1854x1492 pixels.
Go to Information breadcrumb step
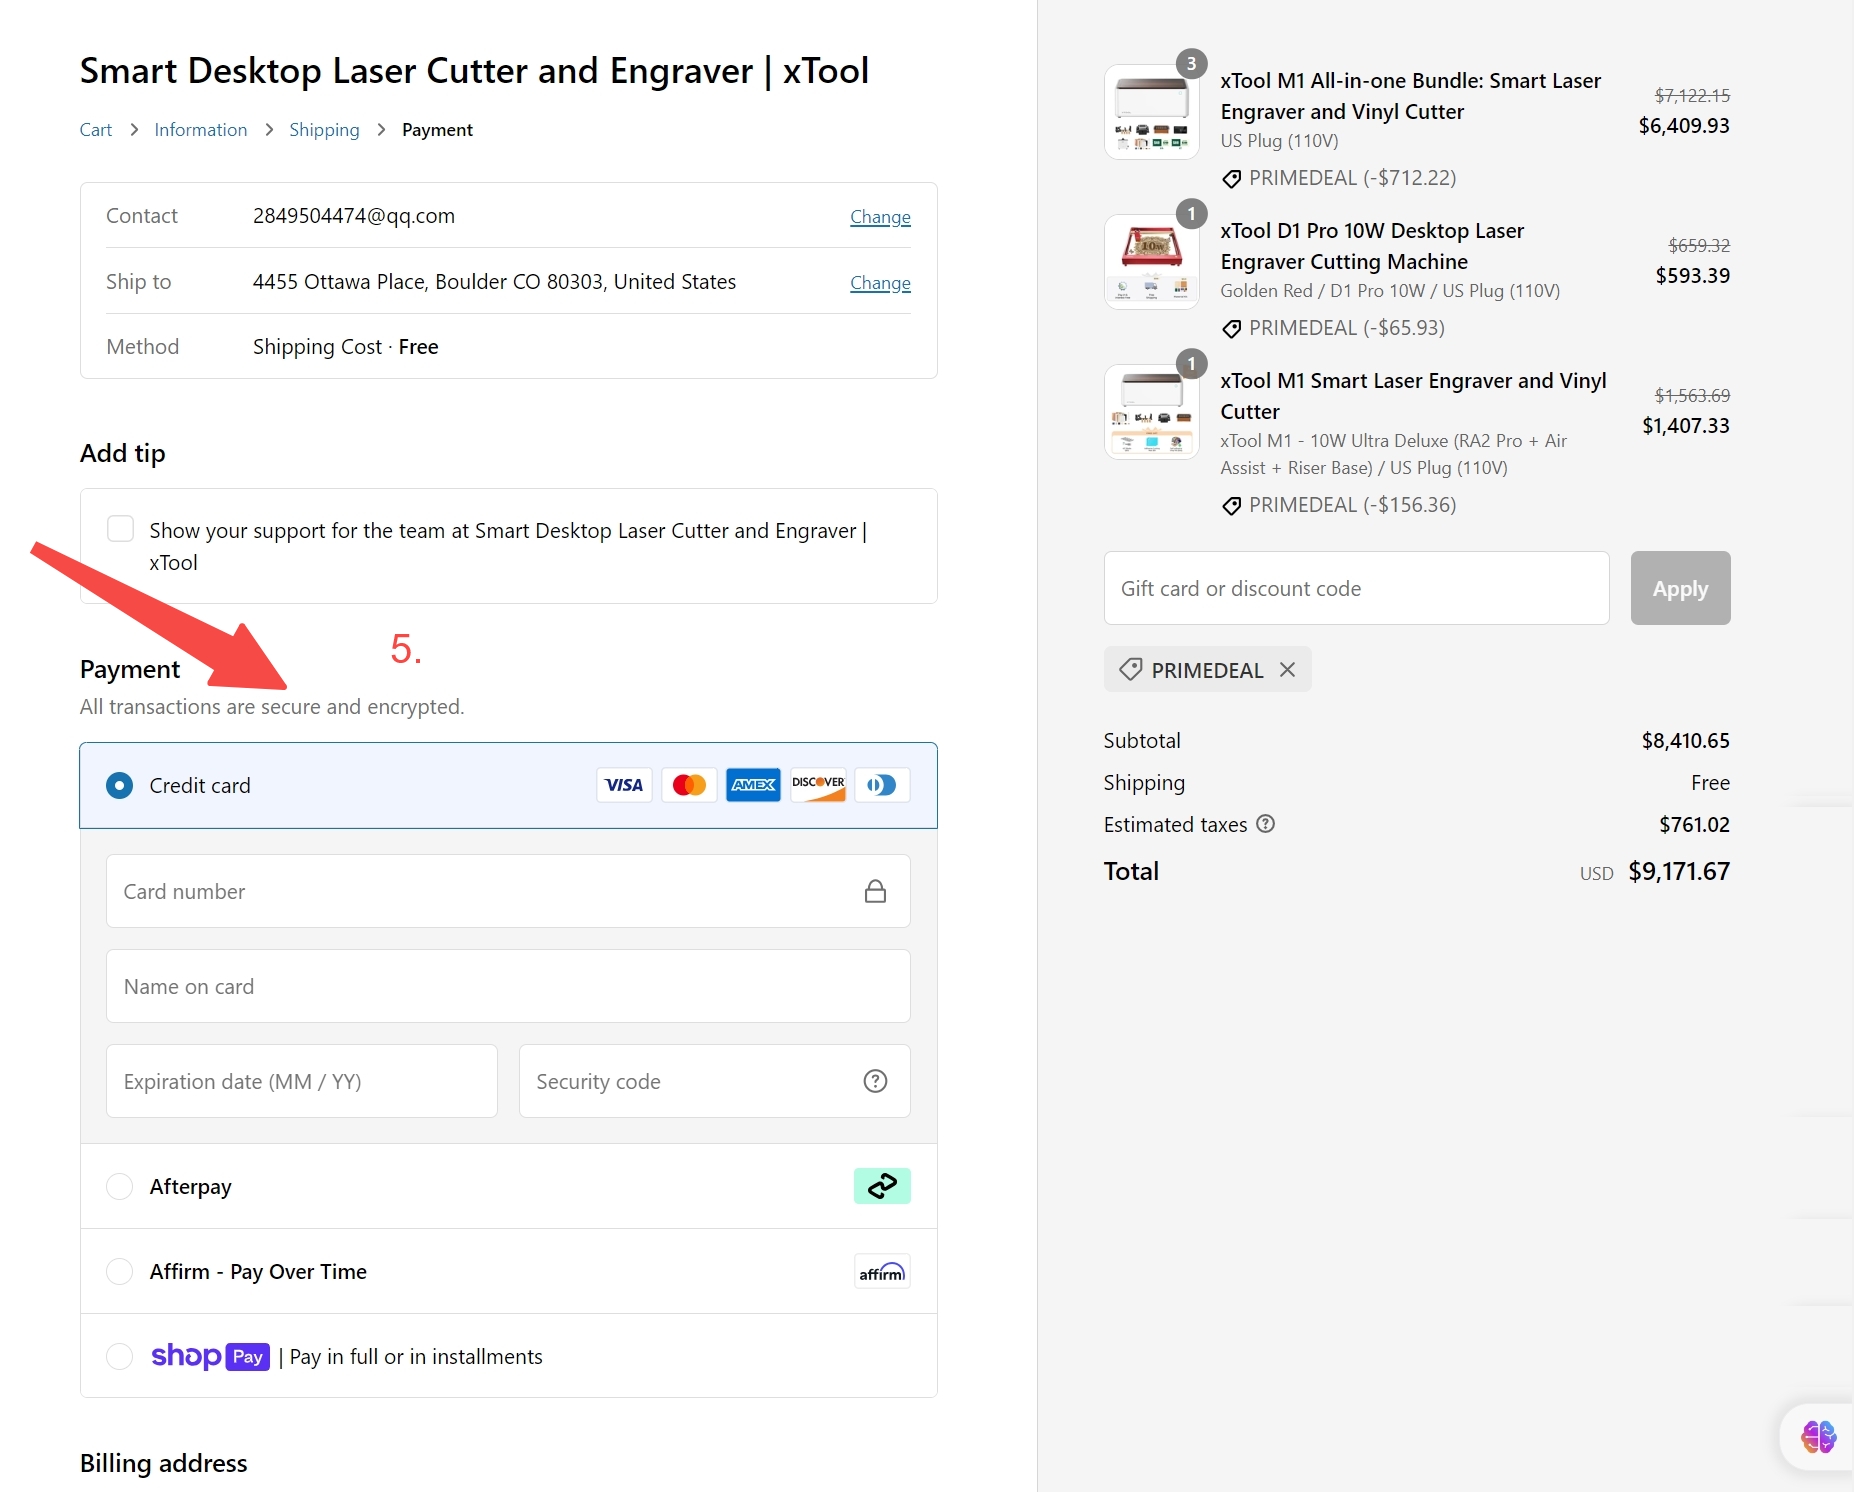tap(200, 130)
